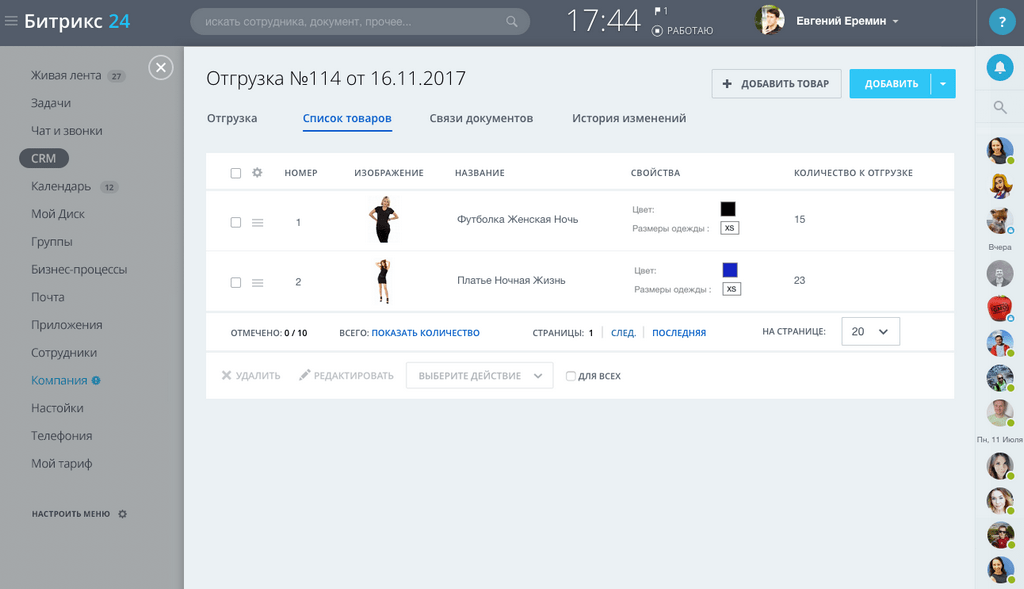Click Евгений Еремин profile avatar

(769, 21)
